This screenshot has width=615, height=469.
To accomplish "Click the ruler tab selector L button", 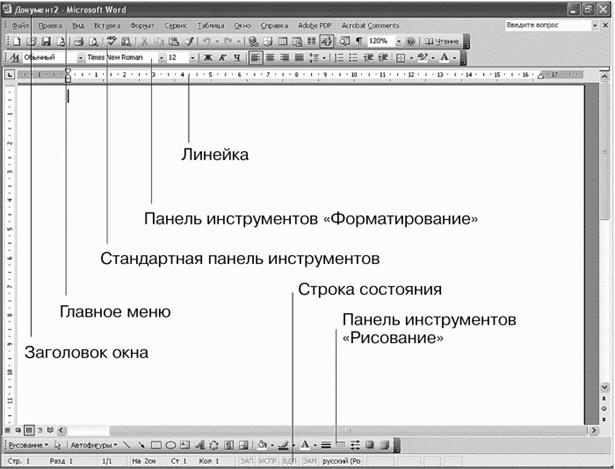I will tap(10, 74).
